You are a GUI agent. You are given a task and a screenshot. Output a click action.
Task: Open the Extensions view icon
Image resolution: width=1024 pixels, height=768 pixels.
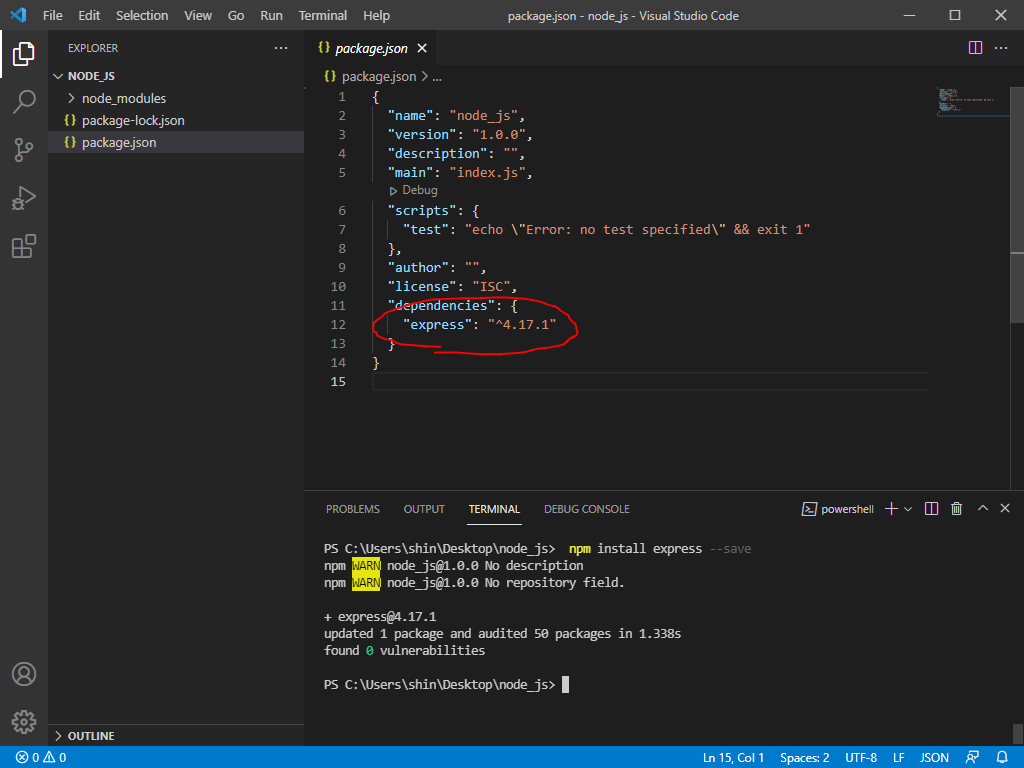pyautogui.click(x=24, y=246)
